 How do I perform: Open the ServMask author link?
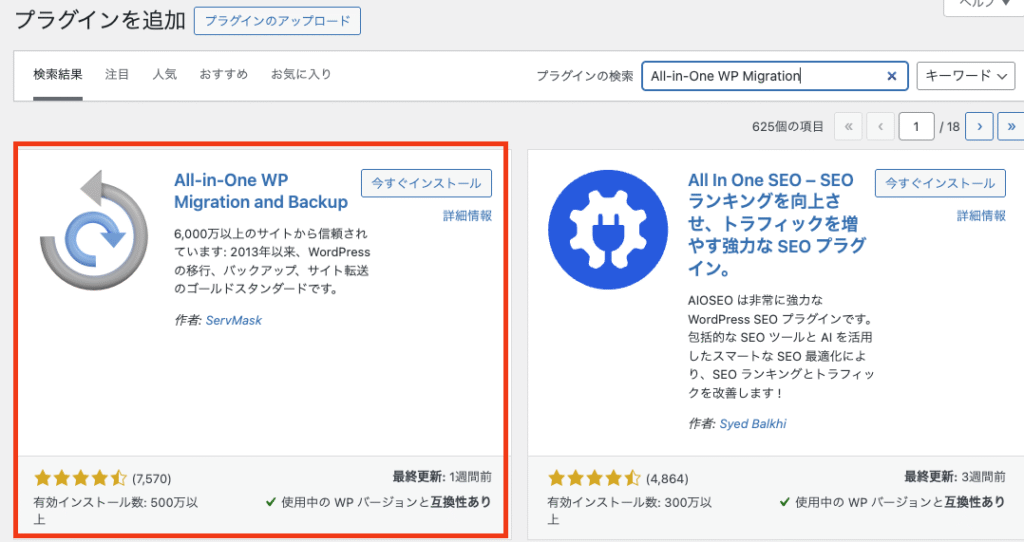pyautogui.click(x=233, y=320)
